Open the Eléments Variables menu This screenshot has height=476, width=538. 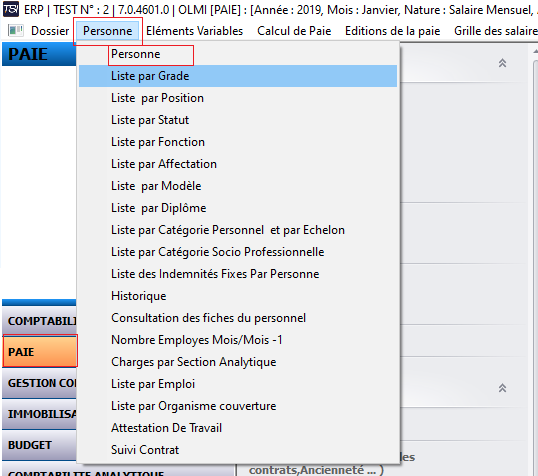(194, 31)
